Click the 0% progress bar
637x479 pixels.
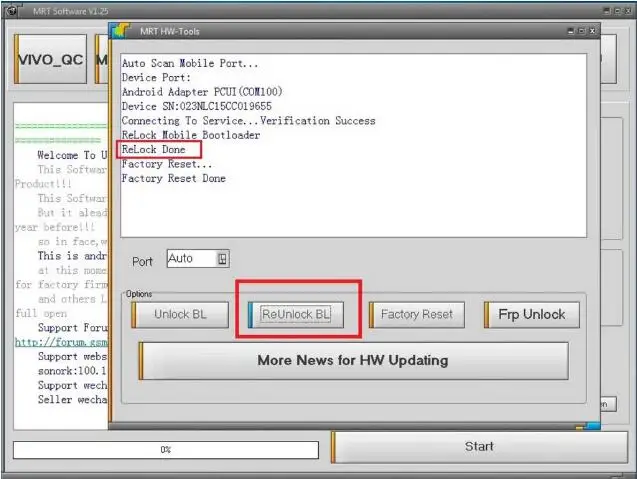(166, 450)
